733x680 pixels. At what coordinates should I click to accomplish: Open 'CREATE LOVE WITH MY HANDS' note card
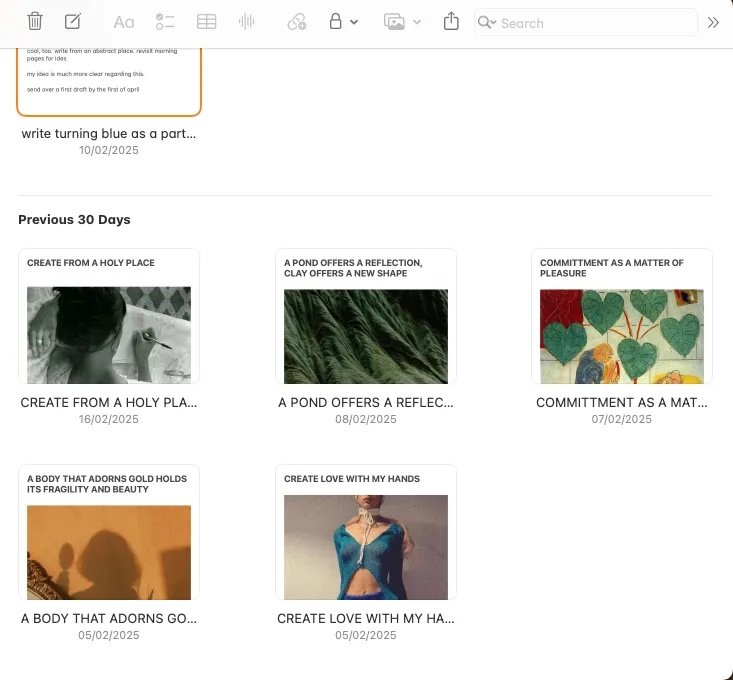click(x=366, y=532)
